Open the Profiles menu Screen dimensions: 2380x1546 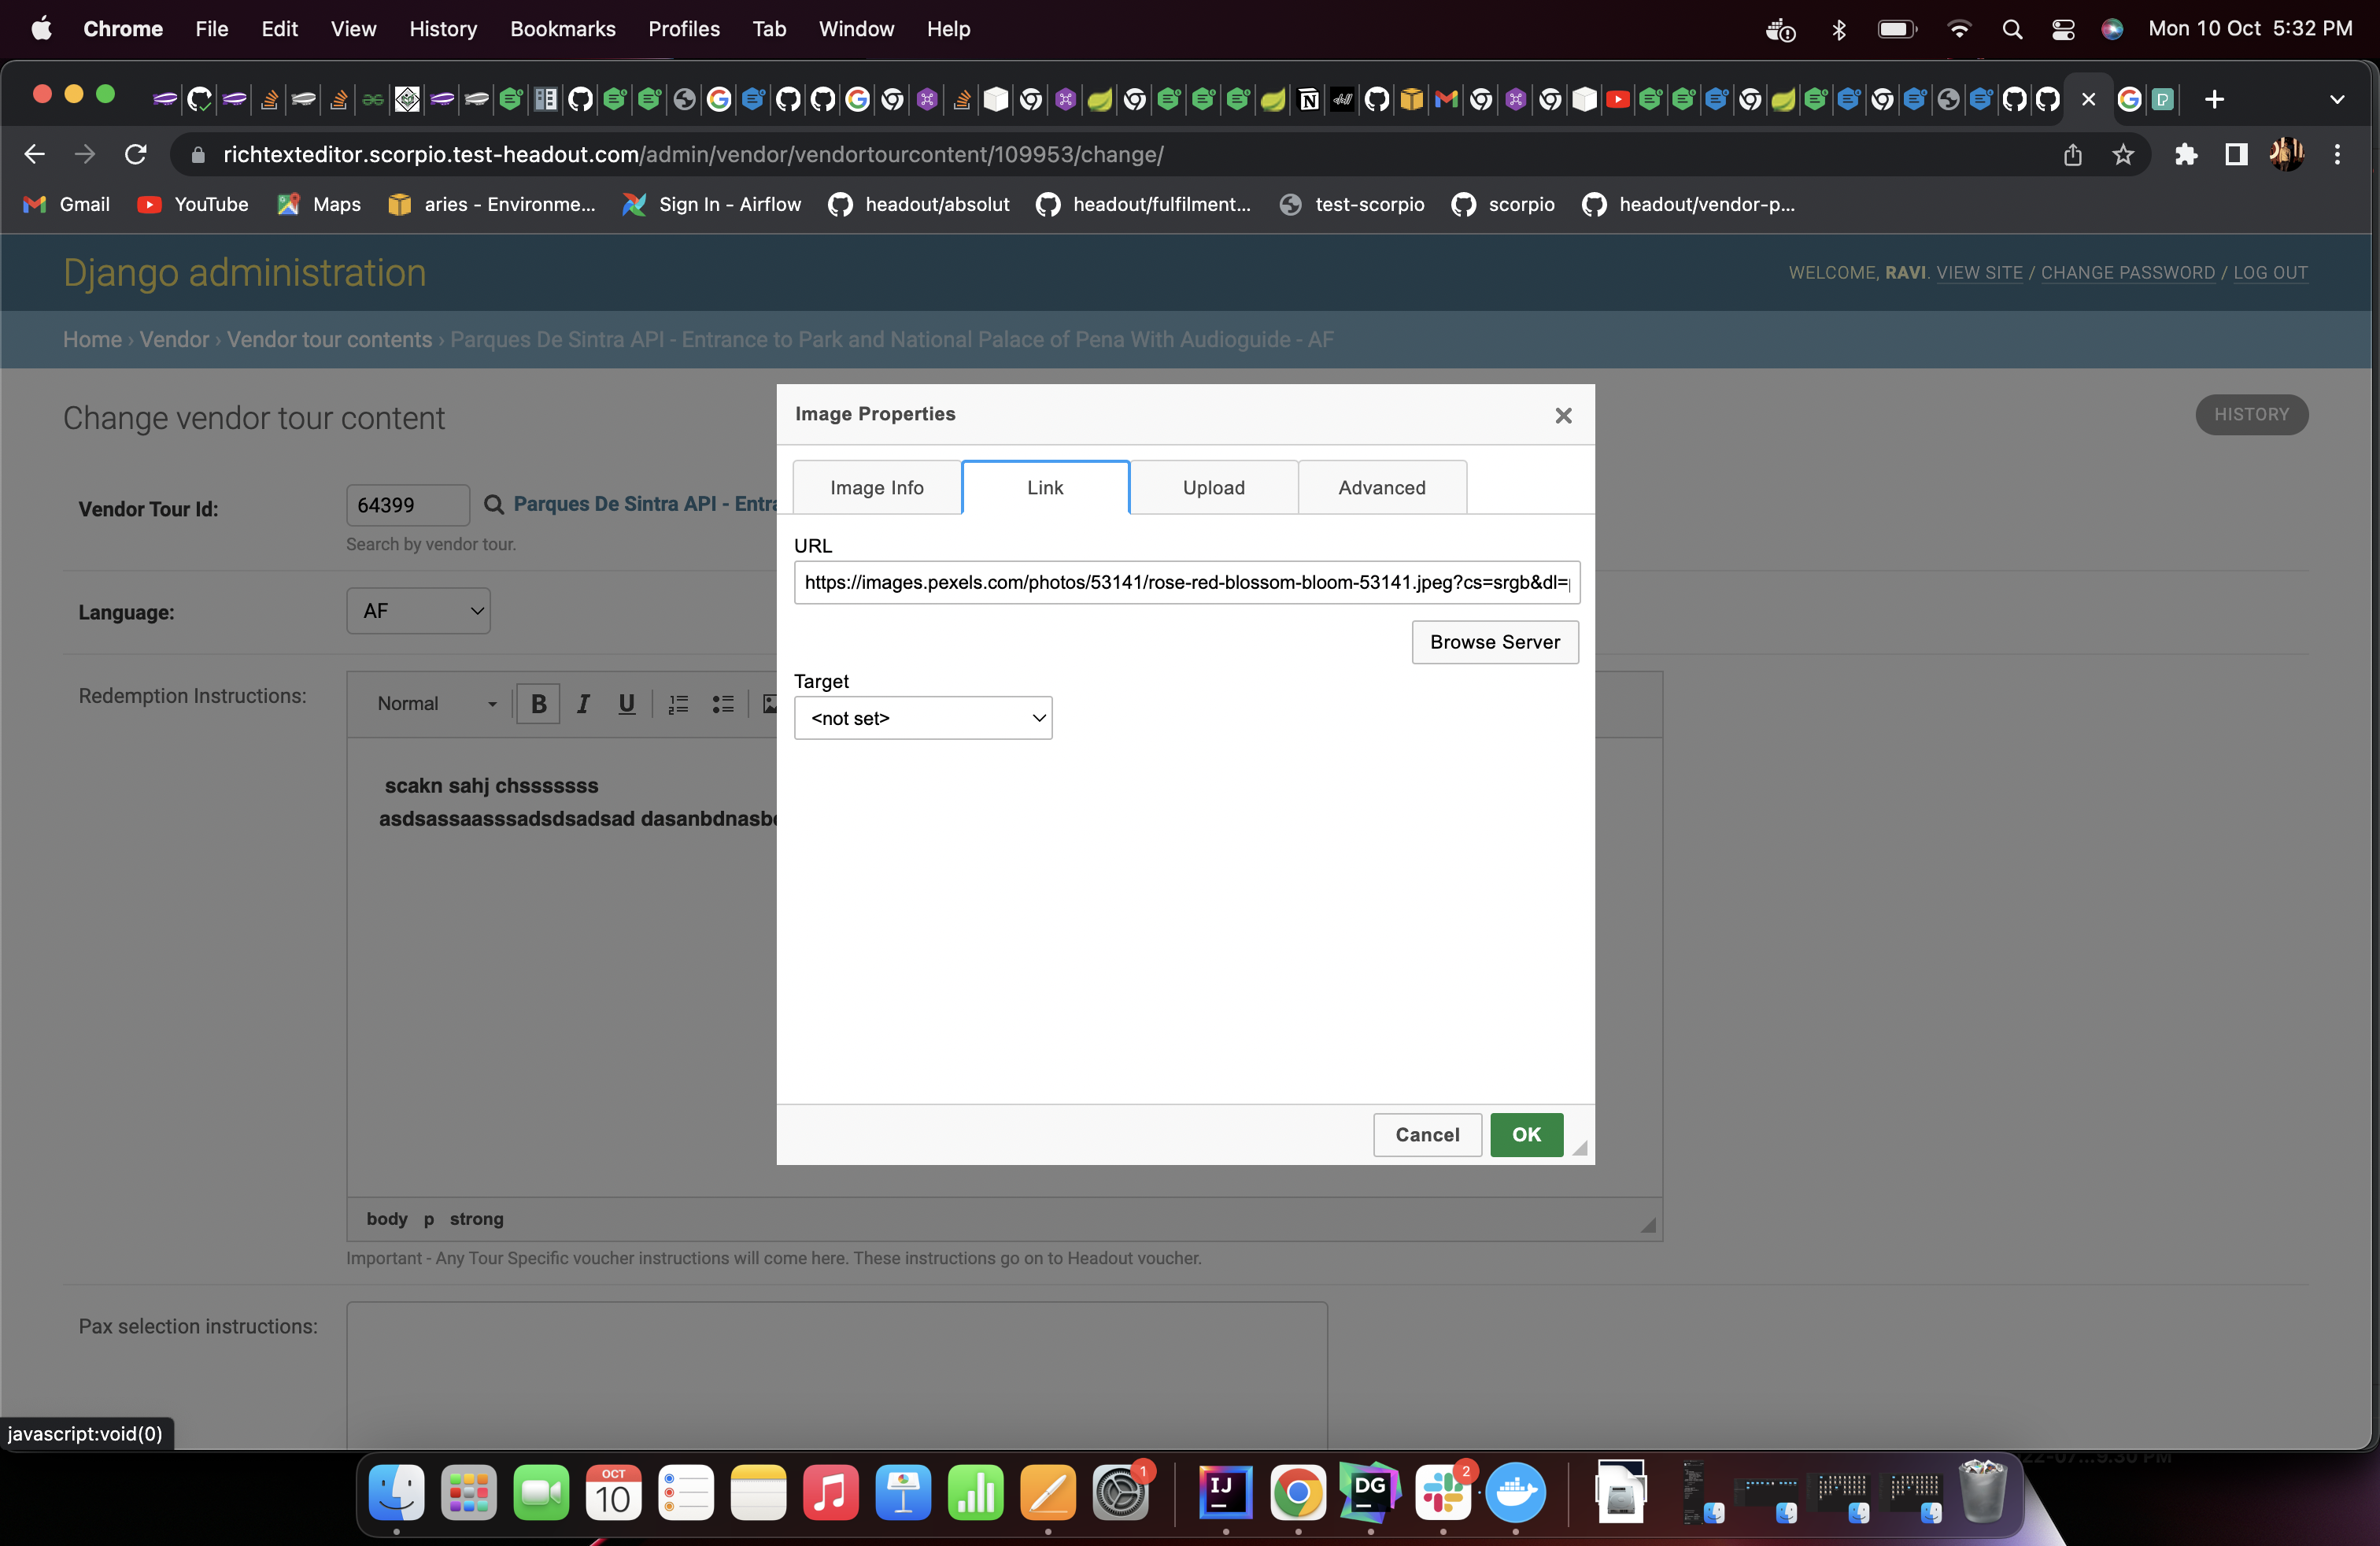coord(684,29)
